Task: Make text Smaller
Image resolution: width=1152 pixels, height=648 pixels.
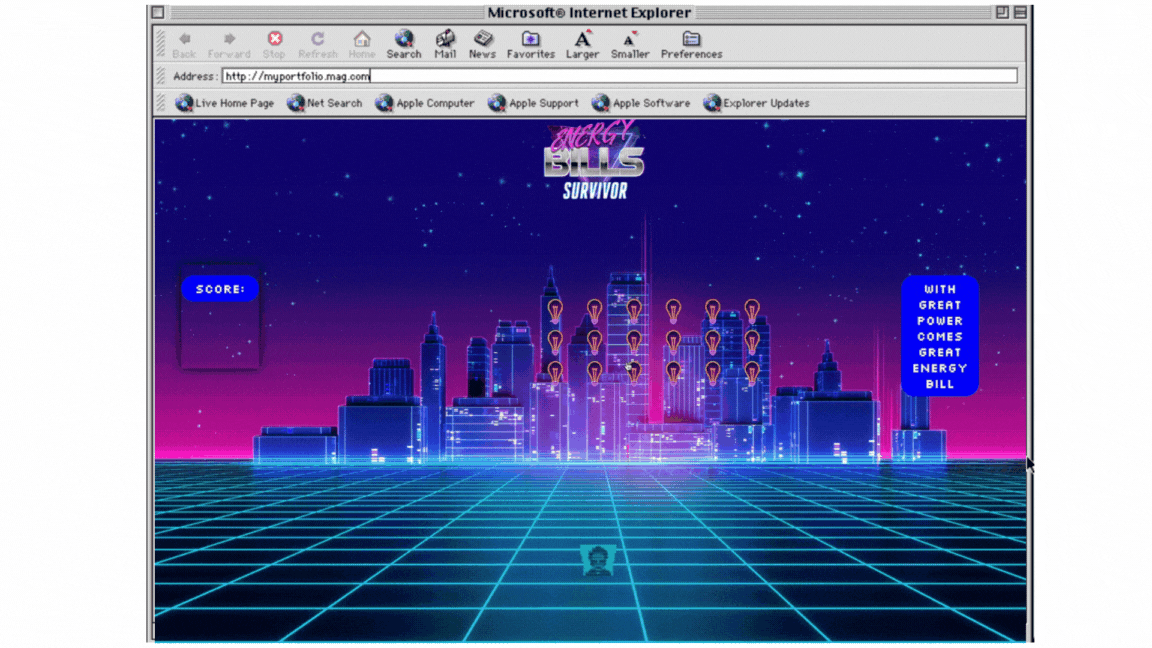Action: [630, 44]
